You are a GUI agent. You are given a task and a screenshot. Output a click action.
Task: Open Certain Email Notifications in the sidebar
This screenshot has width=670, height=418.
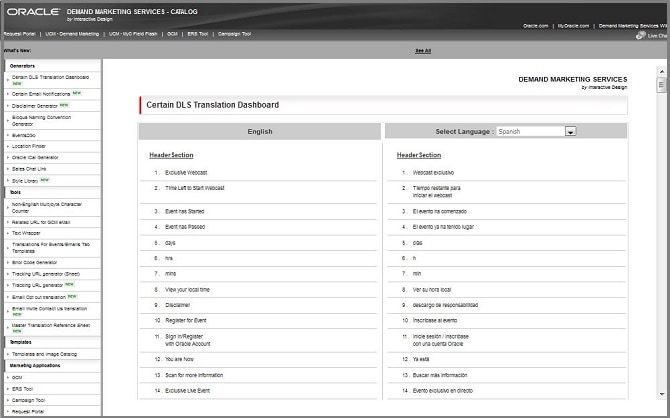point(41,94)
